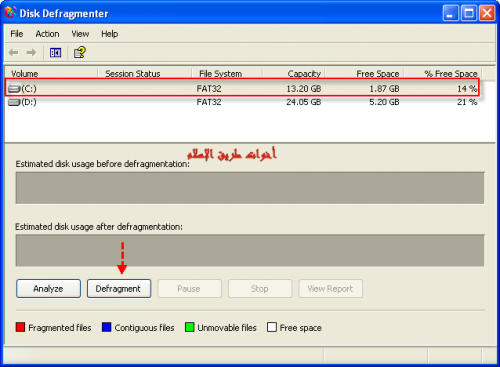Image resolution: width=500 pixels, height=367 pixels.
Task: Open the View menu
Action: pyautogui.click(x=80, y=34)
